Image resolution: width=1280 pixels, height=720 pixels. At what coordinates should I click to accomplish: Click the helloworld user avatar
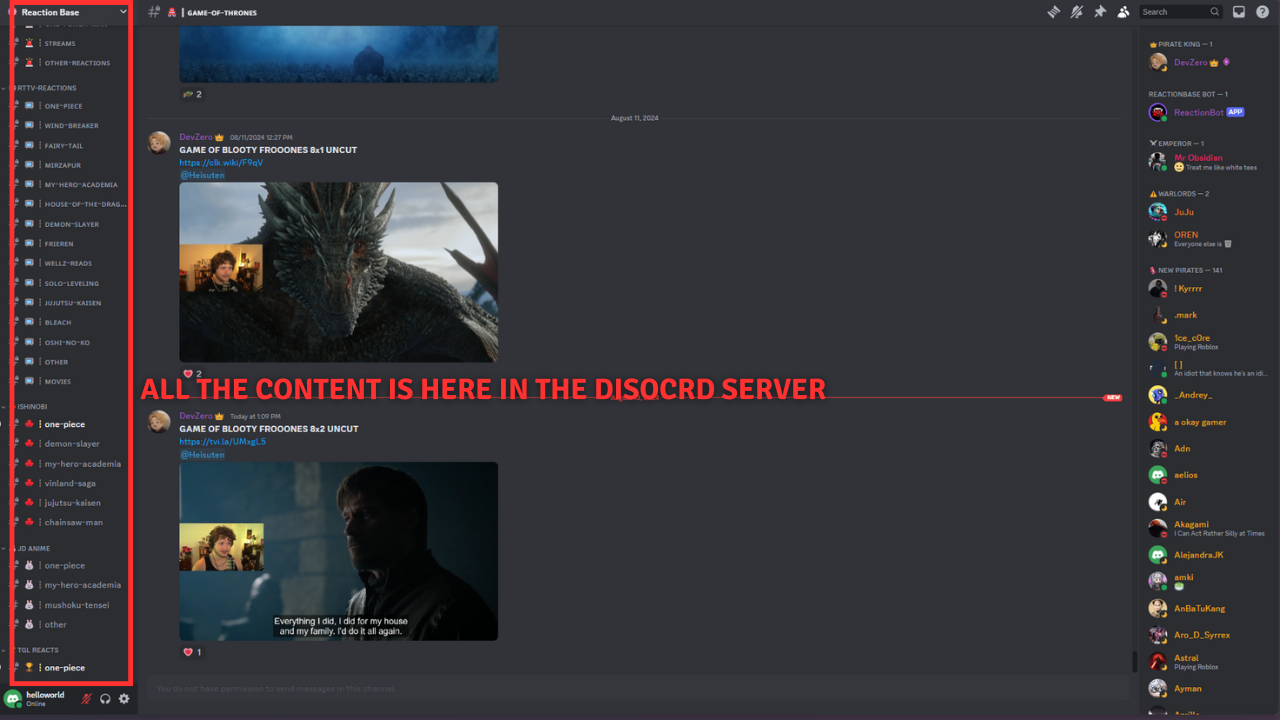pyautogui.click(x=13, y=698)
